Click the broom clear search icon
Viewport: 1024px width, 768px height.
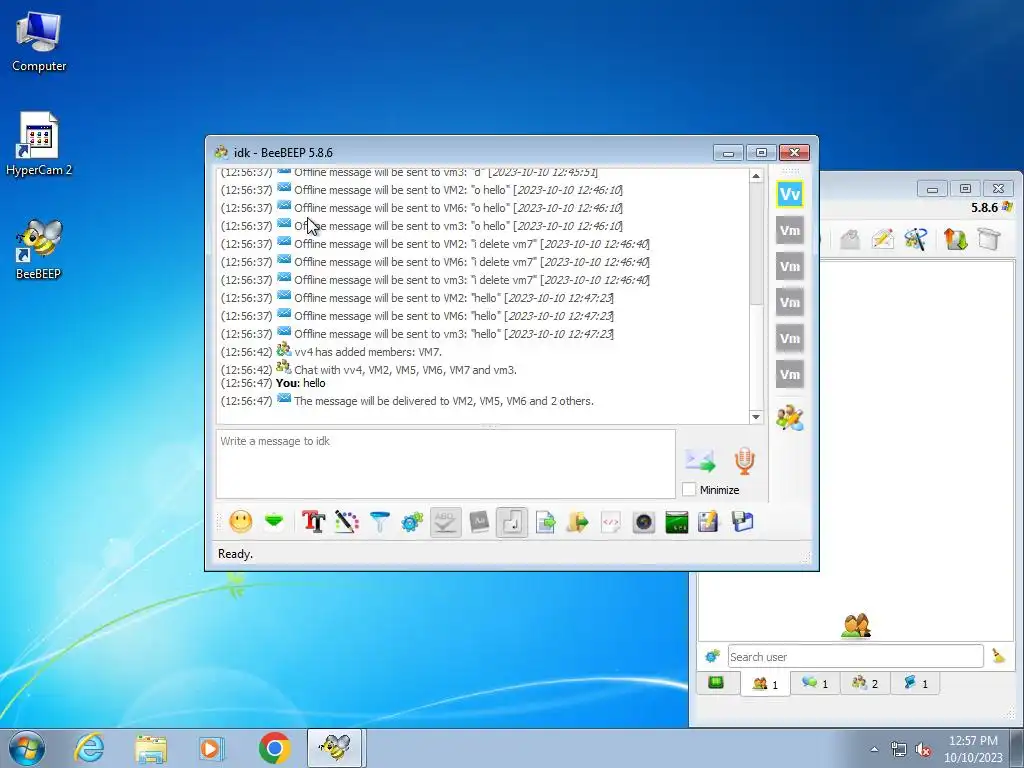(999, 656)
